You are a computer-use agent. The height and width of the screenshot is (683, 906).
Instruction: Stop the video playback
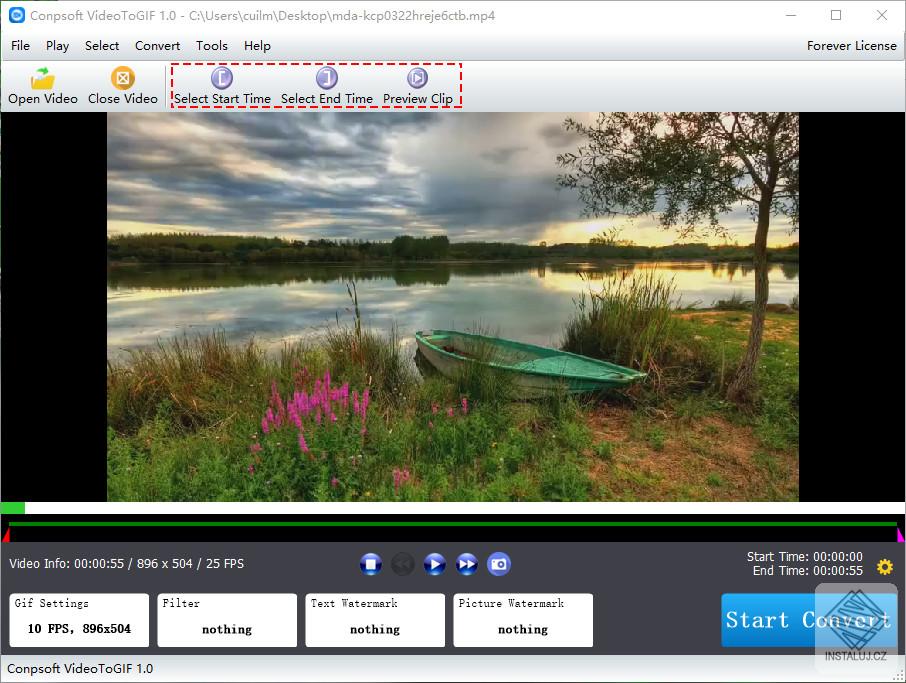point(371,563)
